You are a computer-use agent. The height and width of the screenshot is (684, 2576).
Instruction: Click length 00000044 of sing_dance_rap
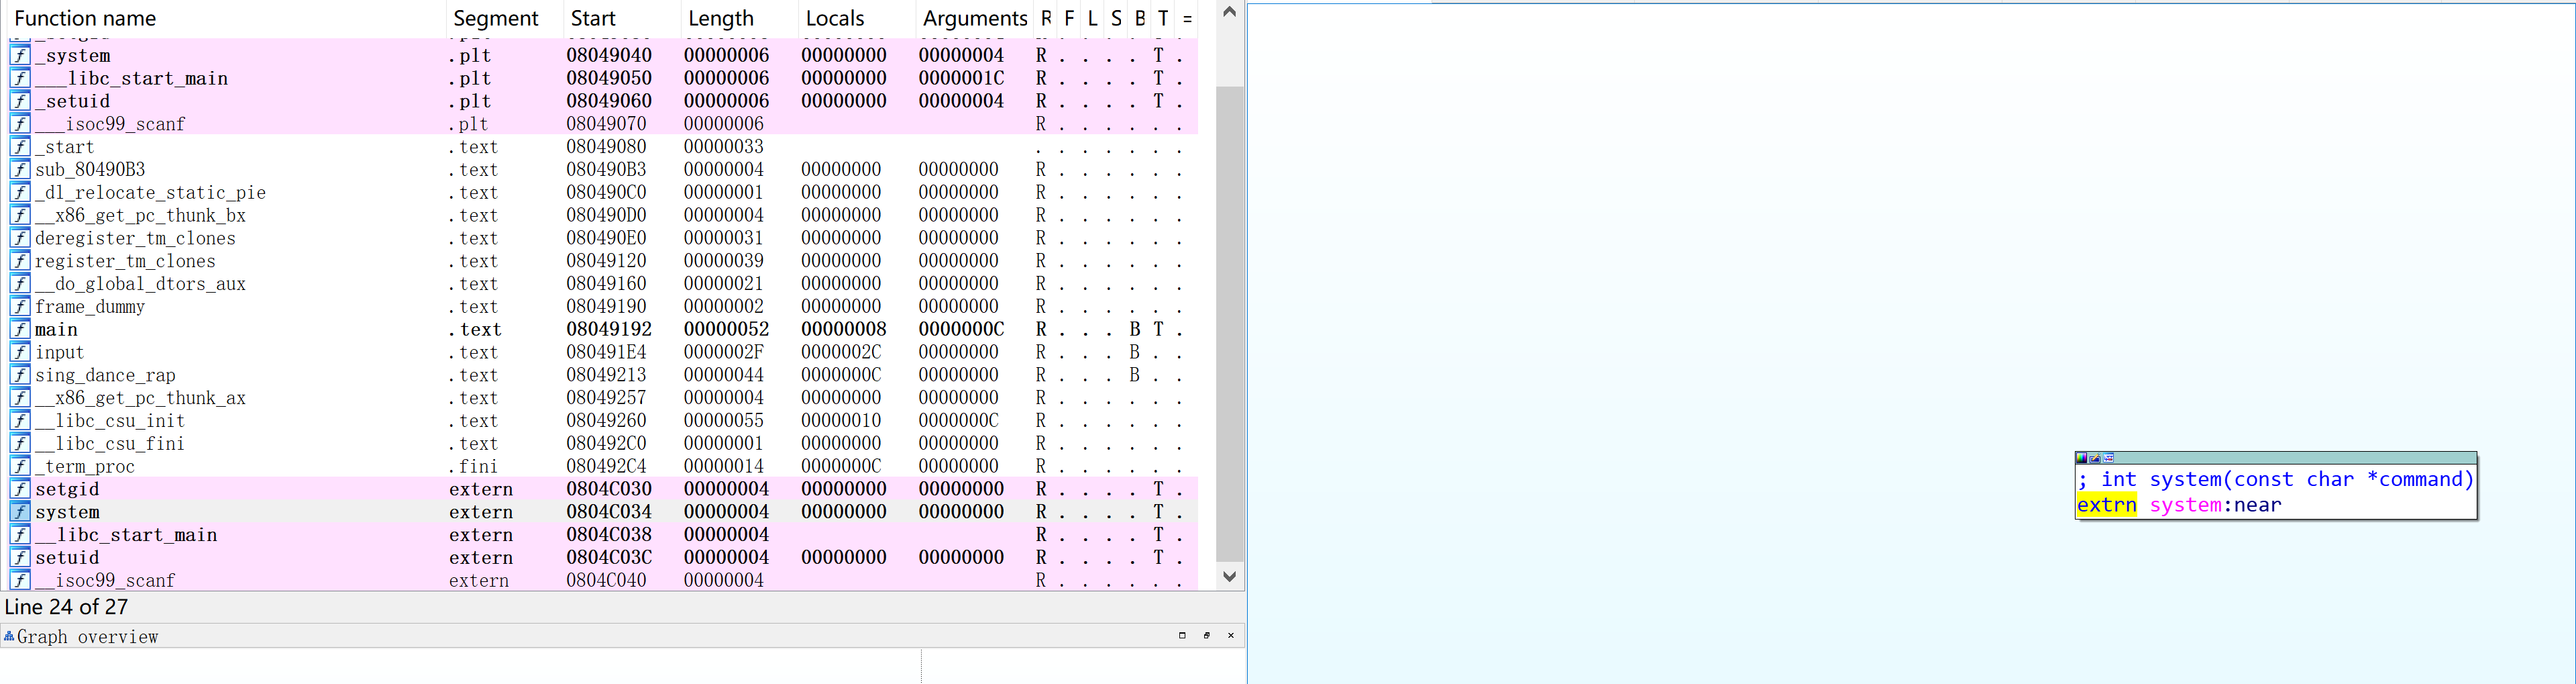coord(724,375)
